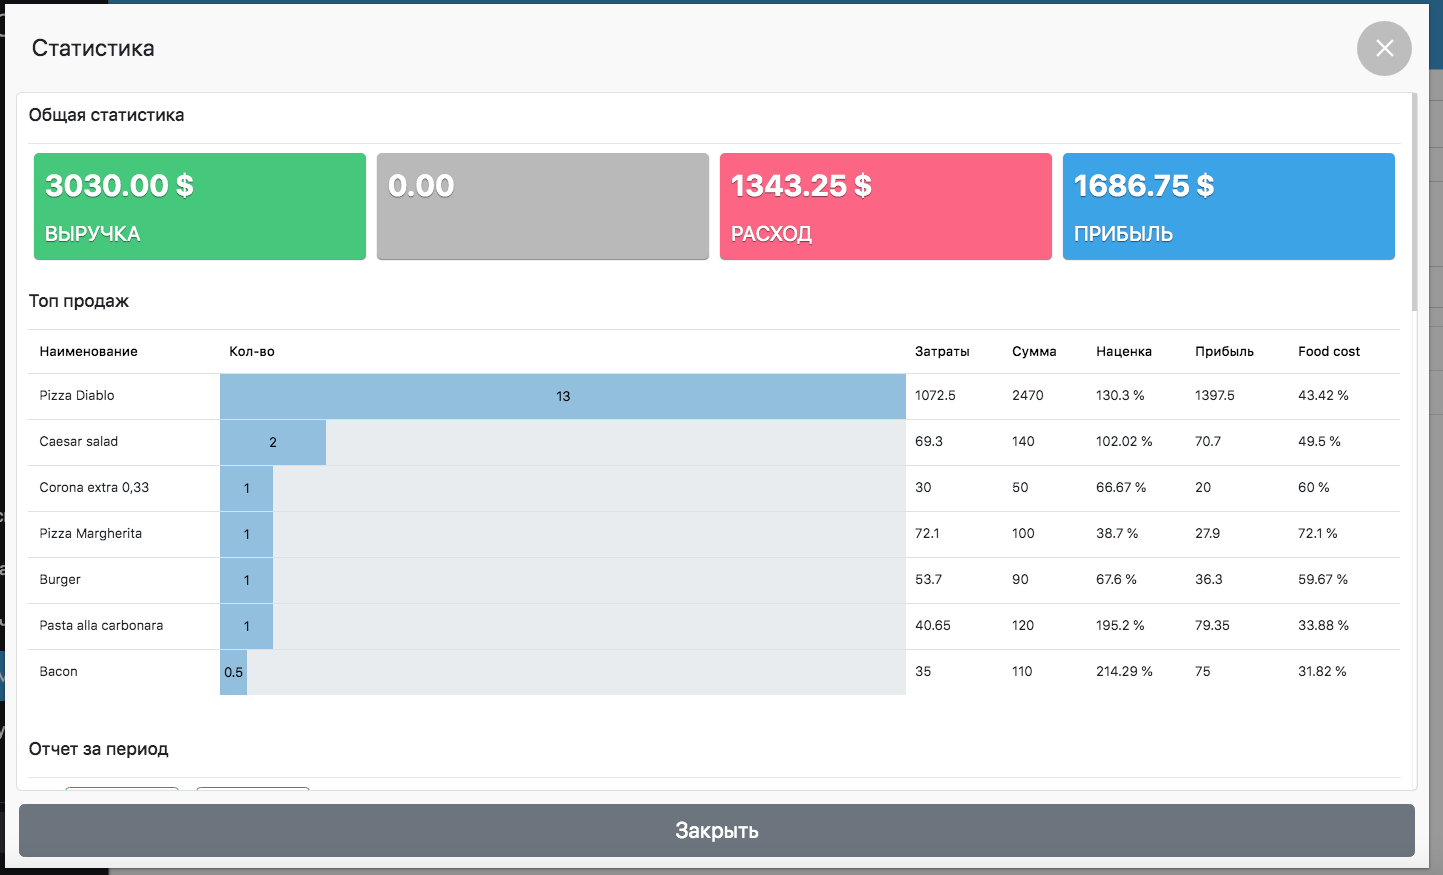This screenshot has width=1443, height=875.
Task: Click the Затраты column header
Action: 942,352
